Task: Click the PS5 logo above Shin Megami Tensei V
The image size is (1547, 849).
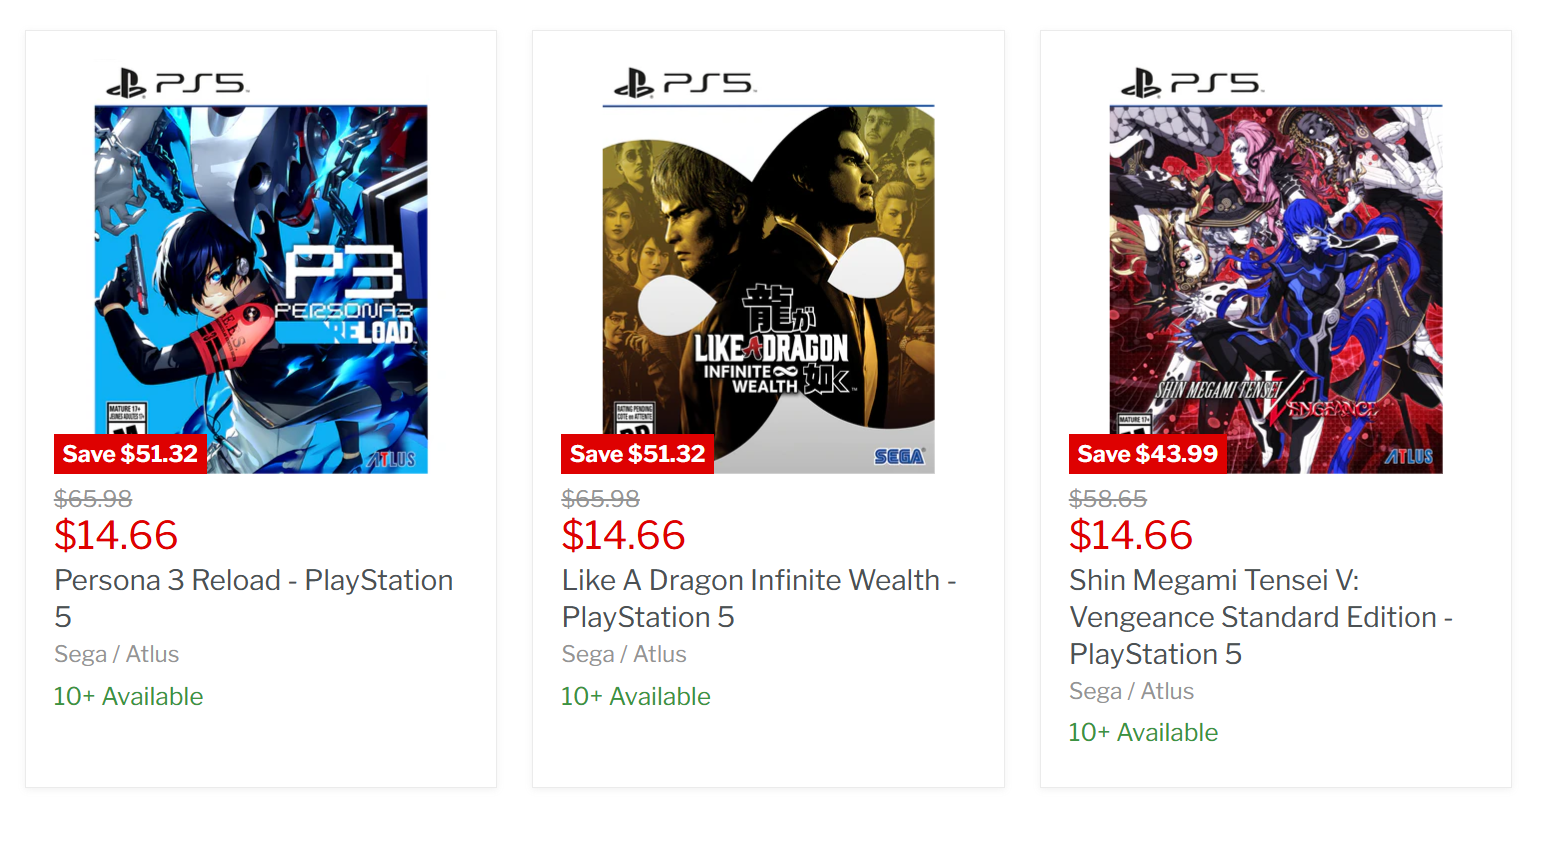Action: coord(1192,82)
